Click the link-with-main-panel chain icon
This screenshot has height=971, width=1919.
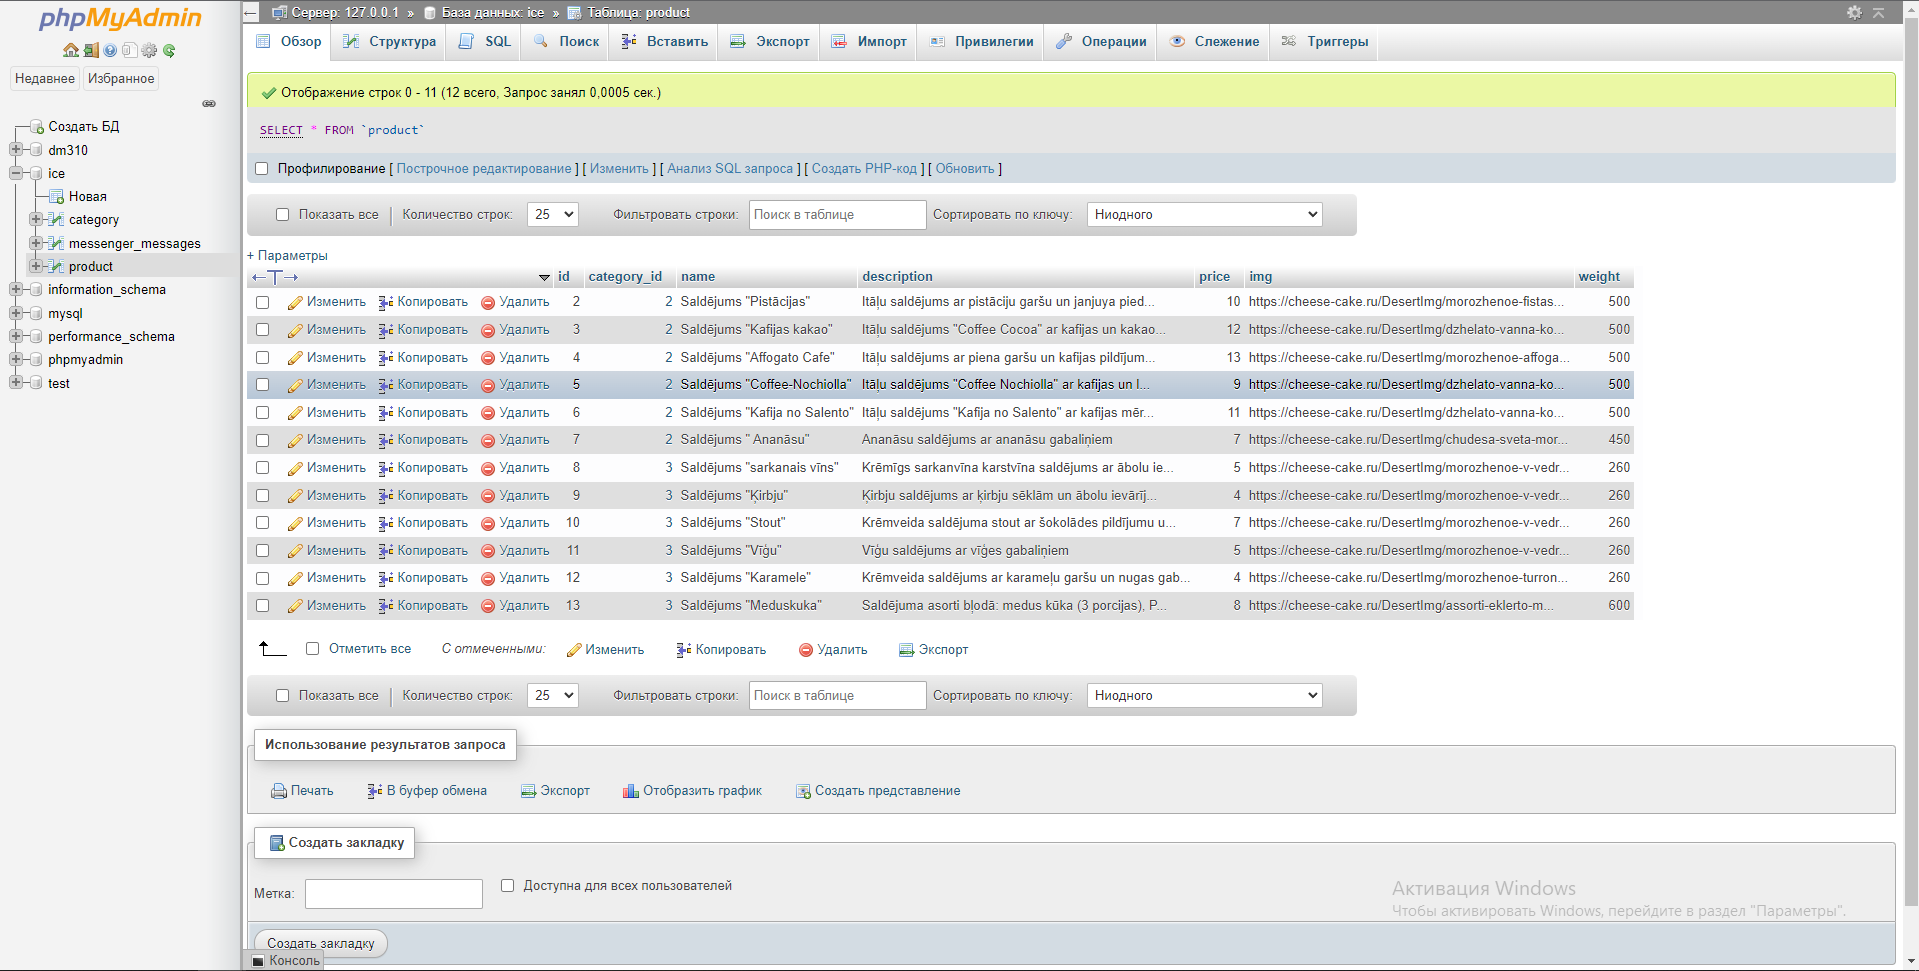pos(209,104)
